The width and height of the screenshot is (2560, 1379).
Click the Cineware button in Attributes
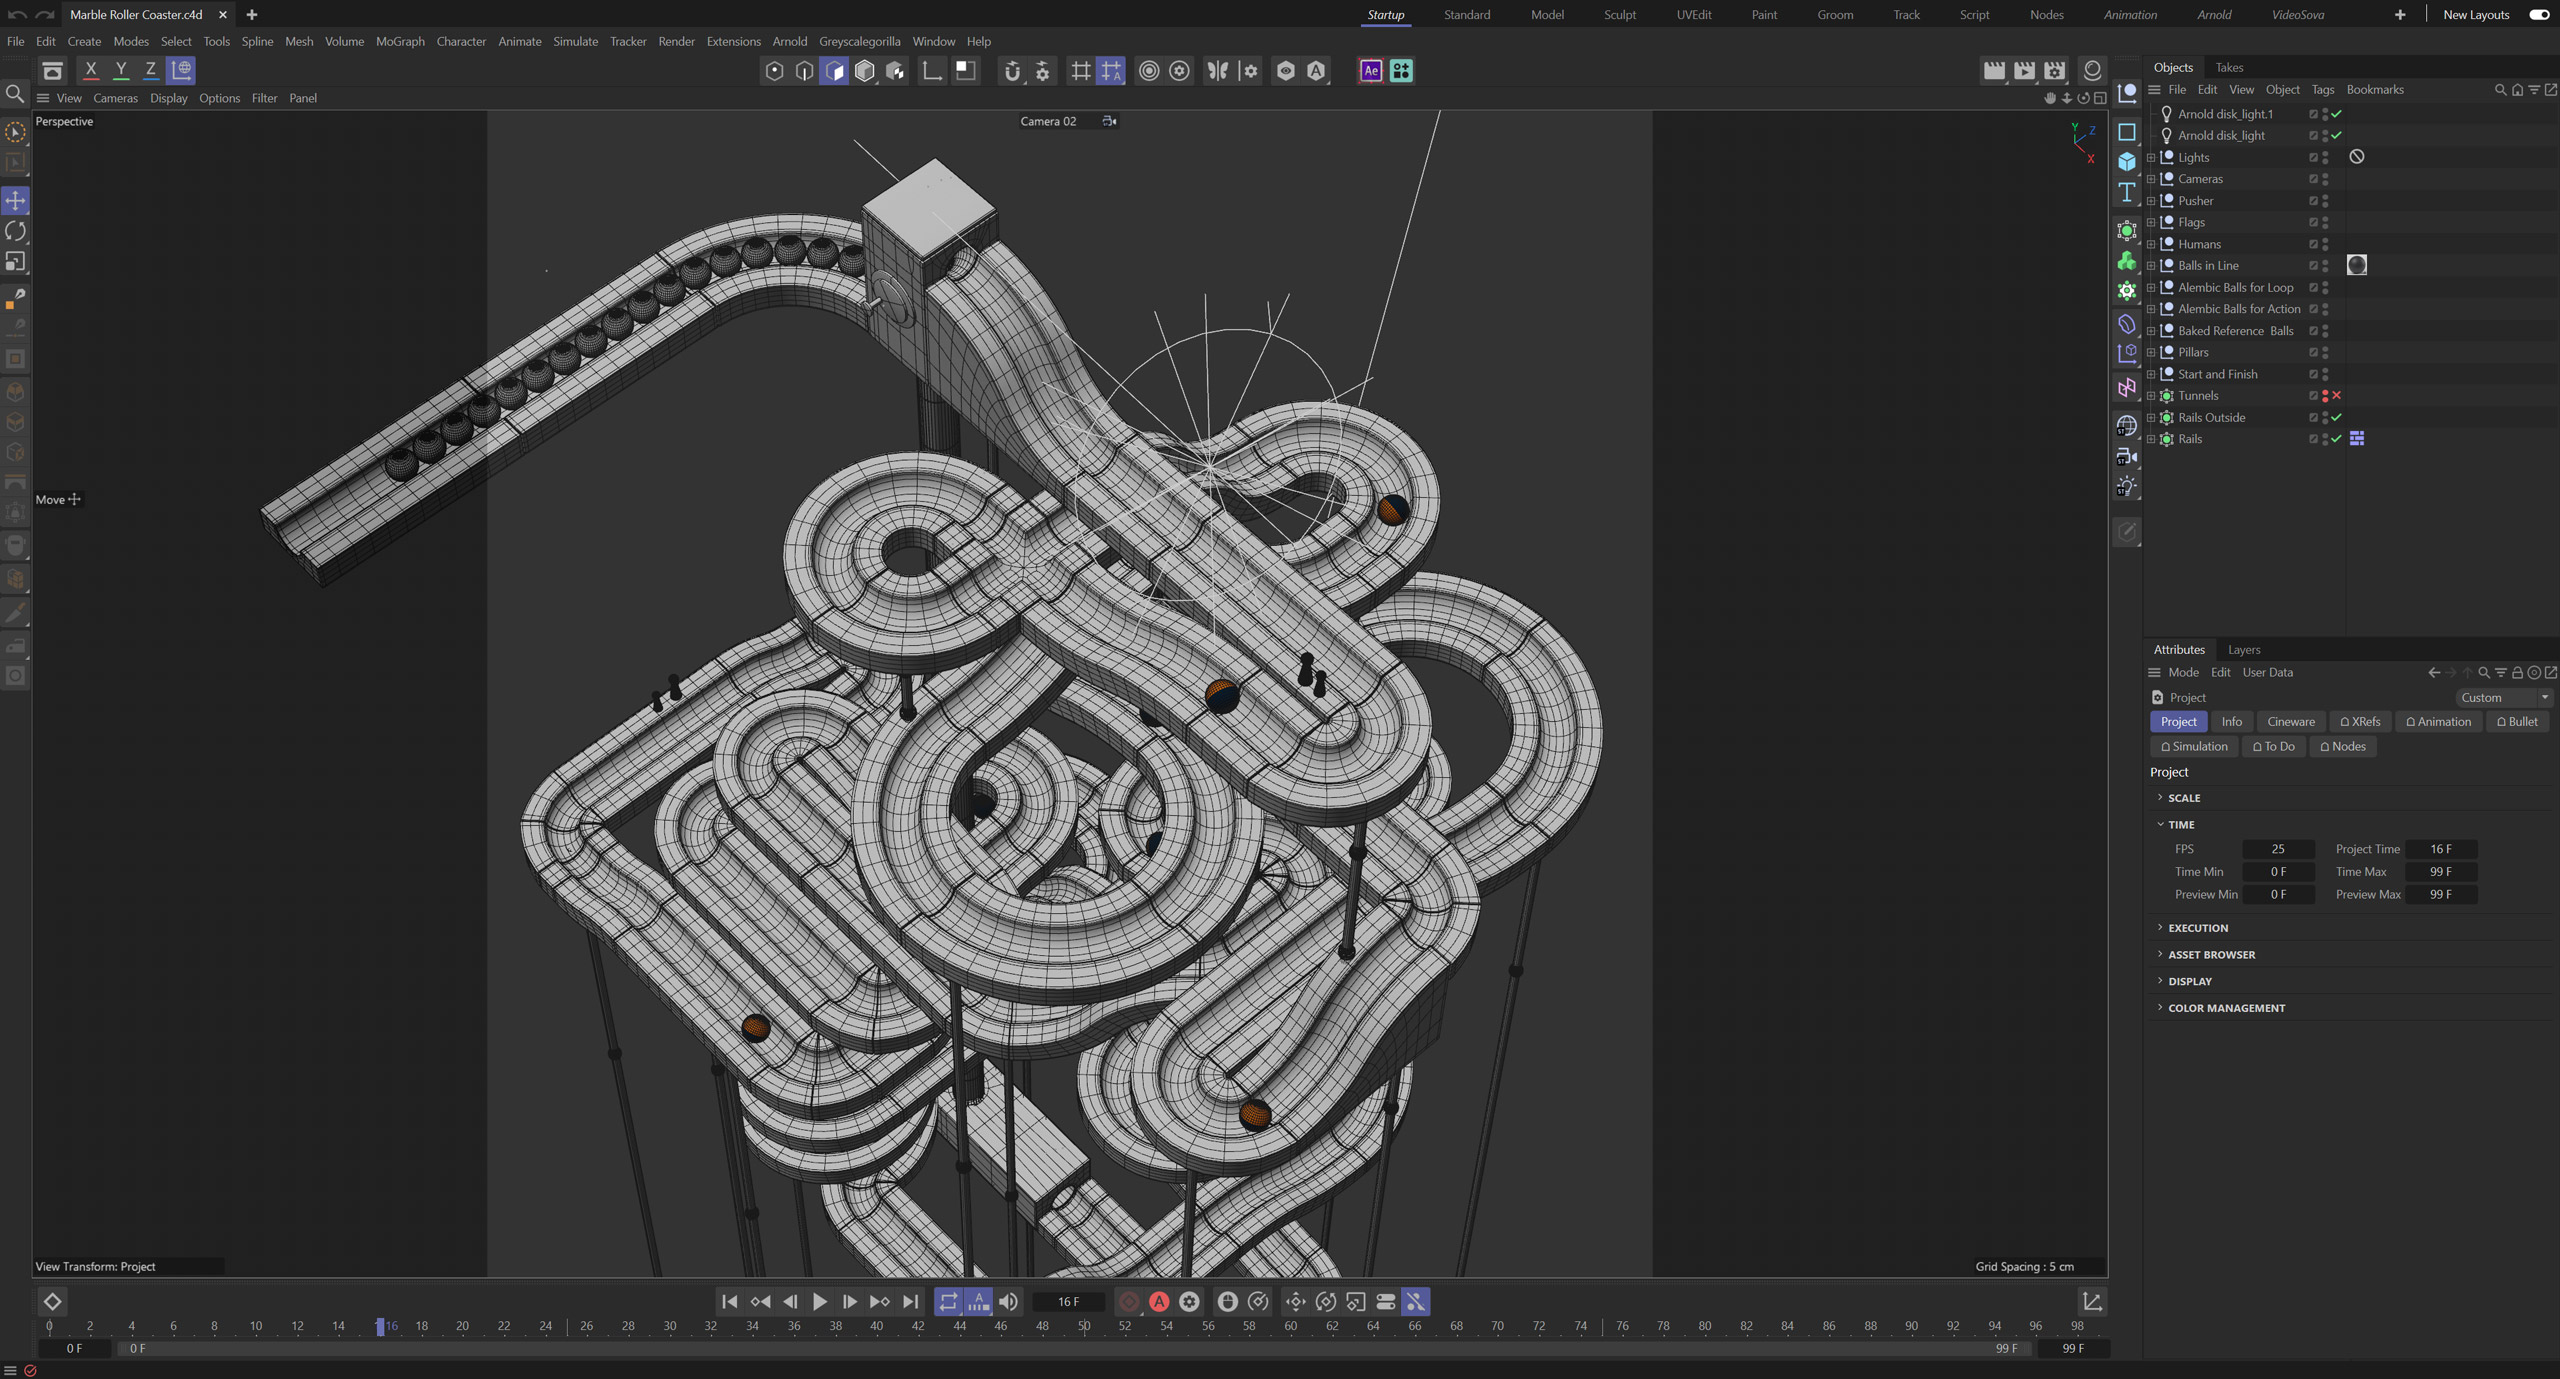(2290, 721)
